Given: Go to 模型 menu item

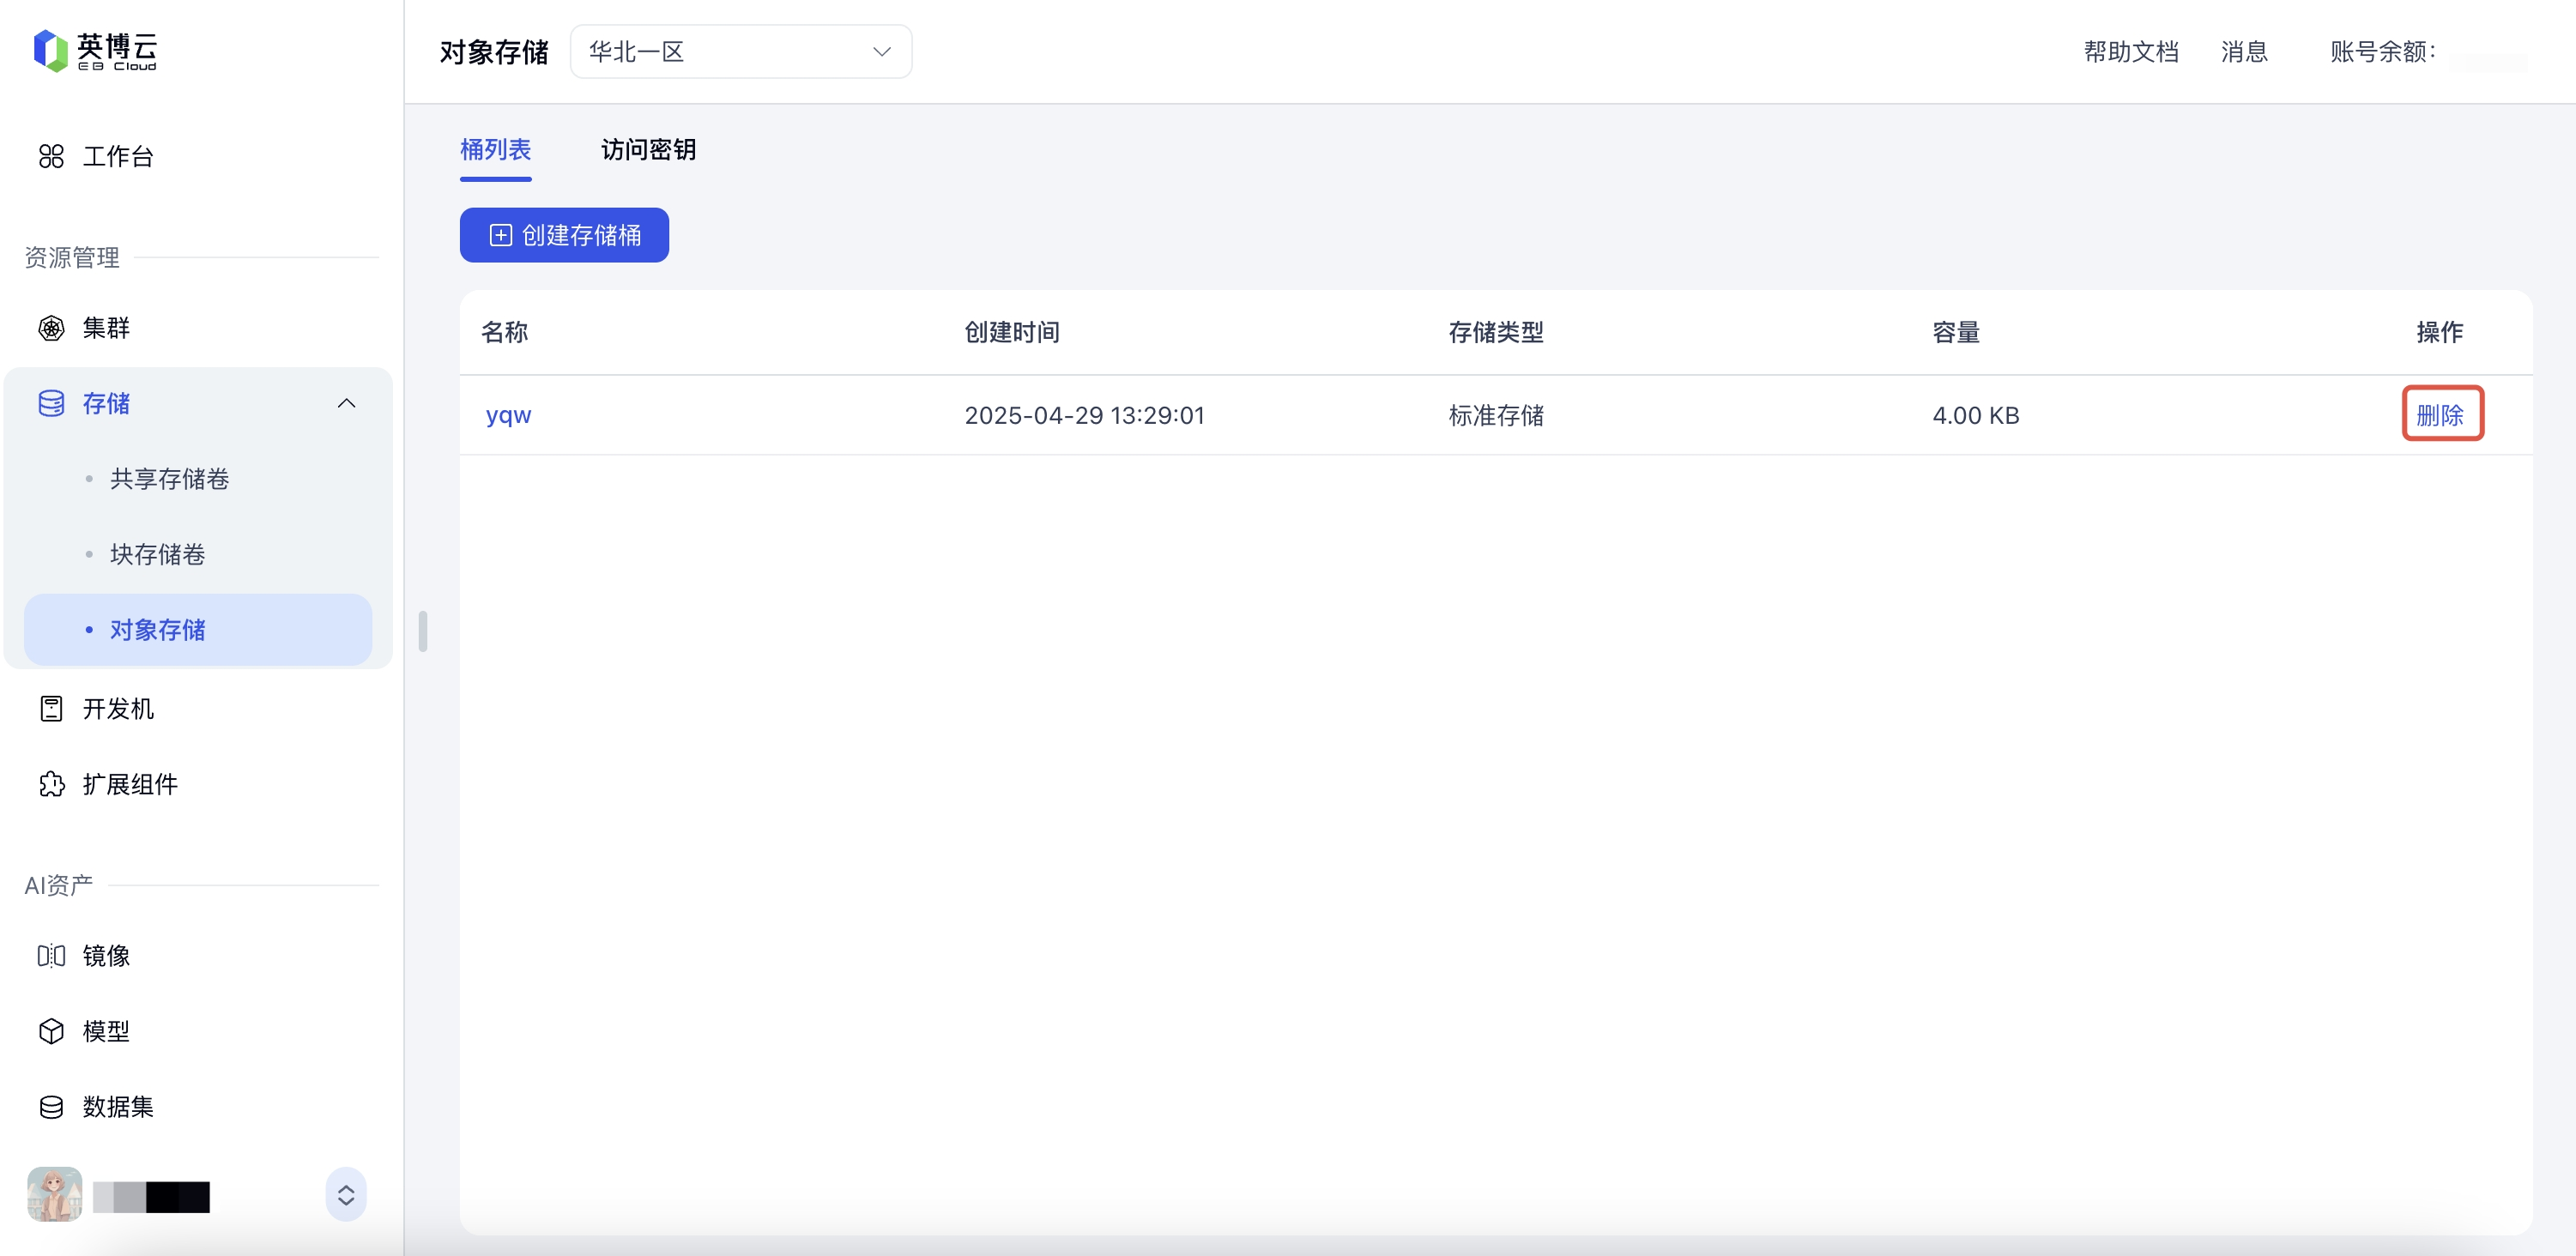Looking at the screenshot, I should [x=106, y=1030].
